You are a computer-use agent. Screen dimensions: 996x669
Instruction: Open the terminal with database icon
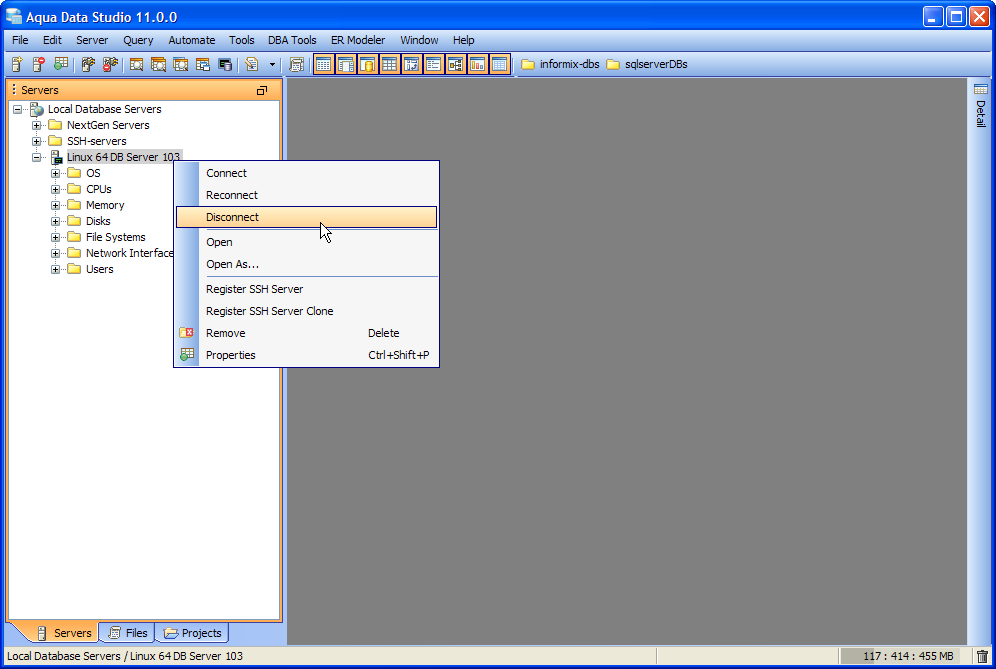[x=225, y=64]
